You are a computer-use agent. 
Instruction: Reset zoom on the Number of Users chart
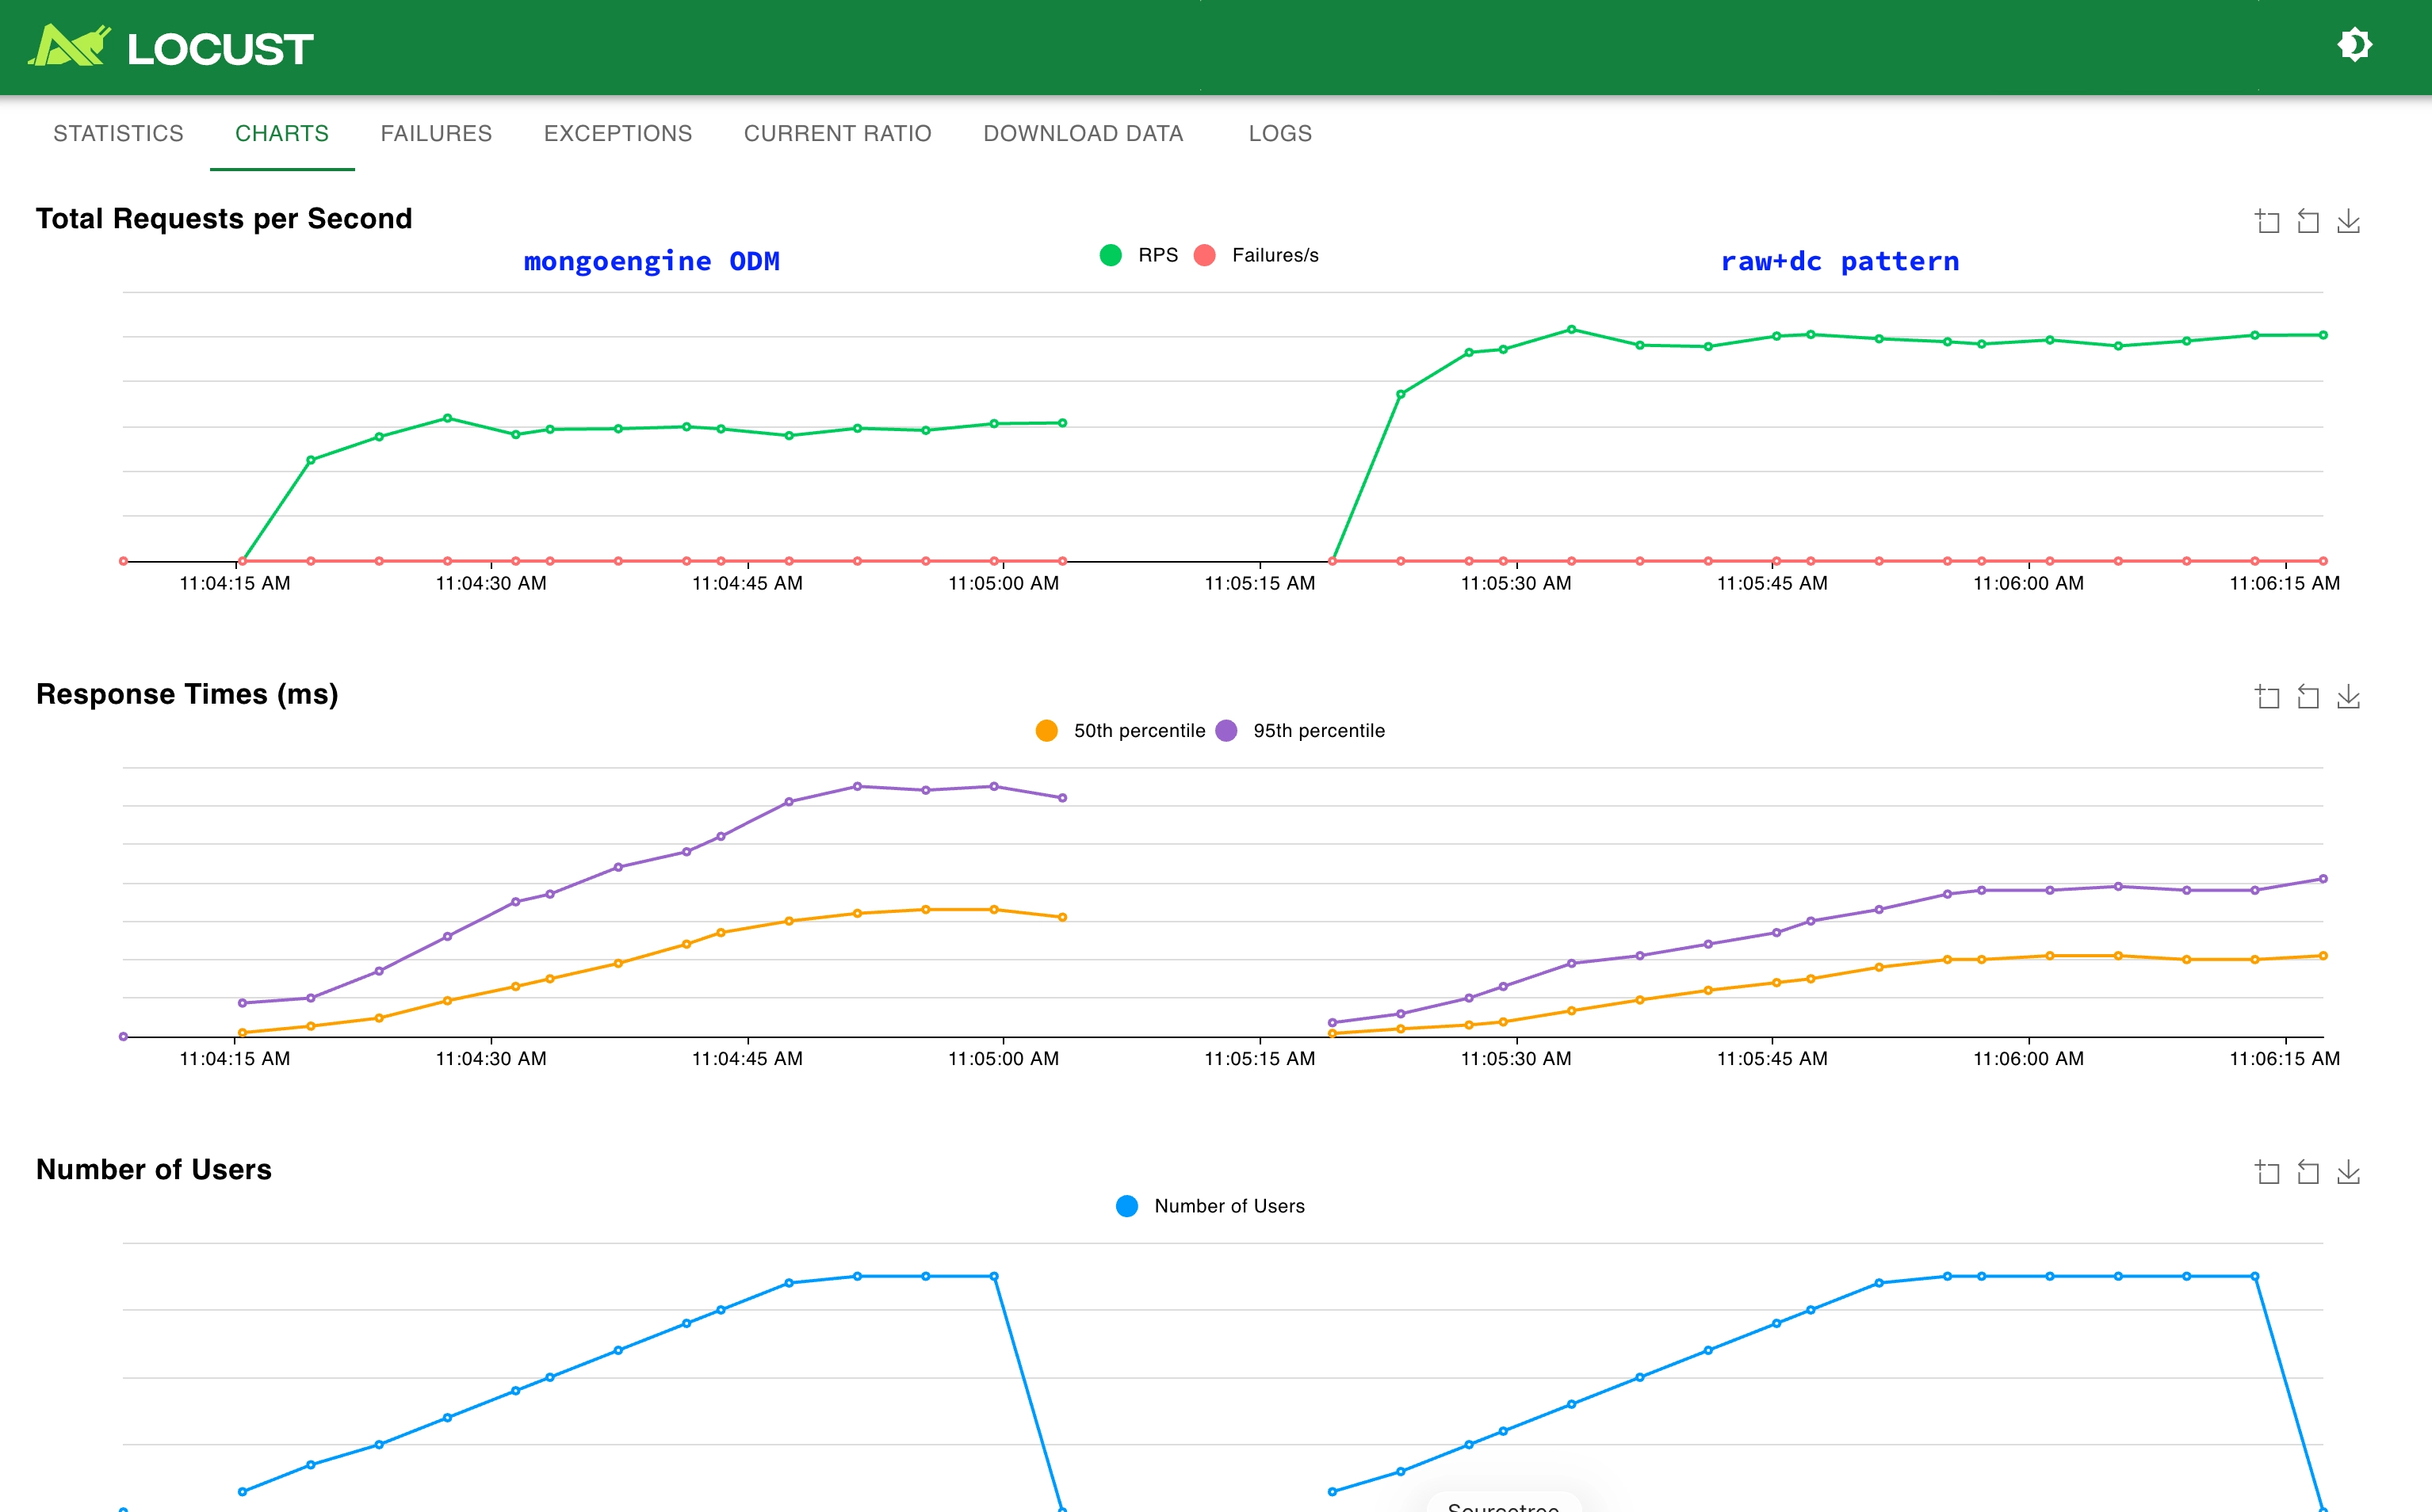point(2308,1172)
